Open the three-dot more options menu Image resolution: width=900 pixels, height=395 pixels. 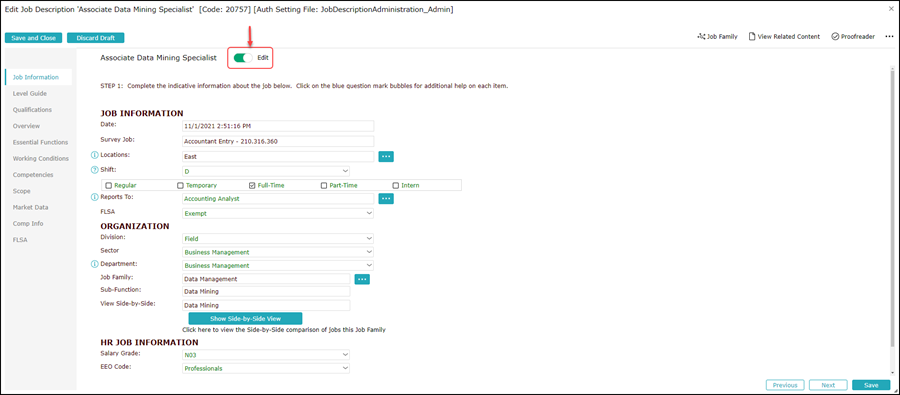point(889,36)
